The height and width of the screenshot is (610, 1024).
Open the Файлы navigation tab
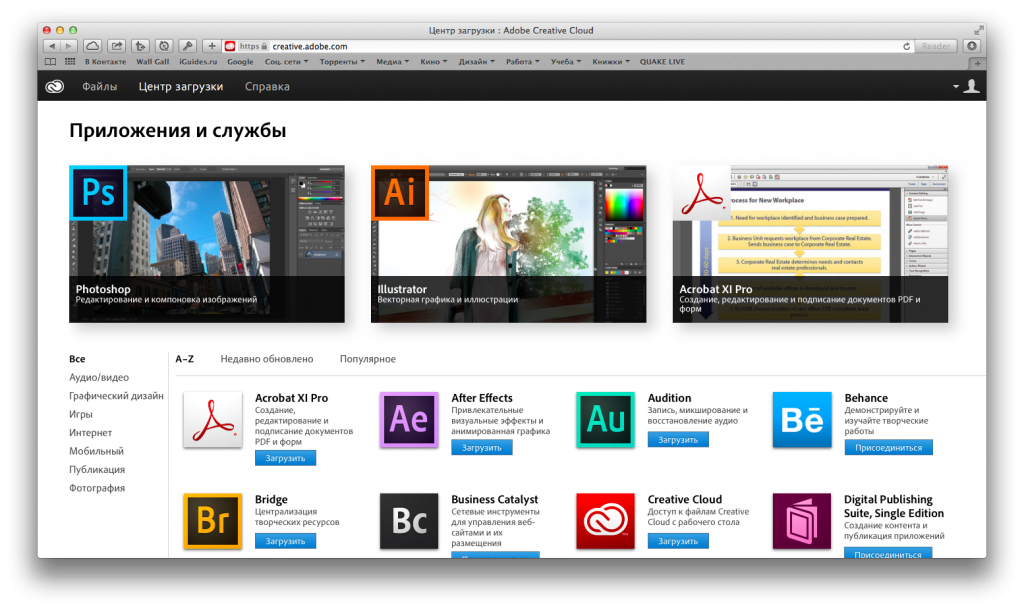point(99,86)
